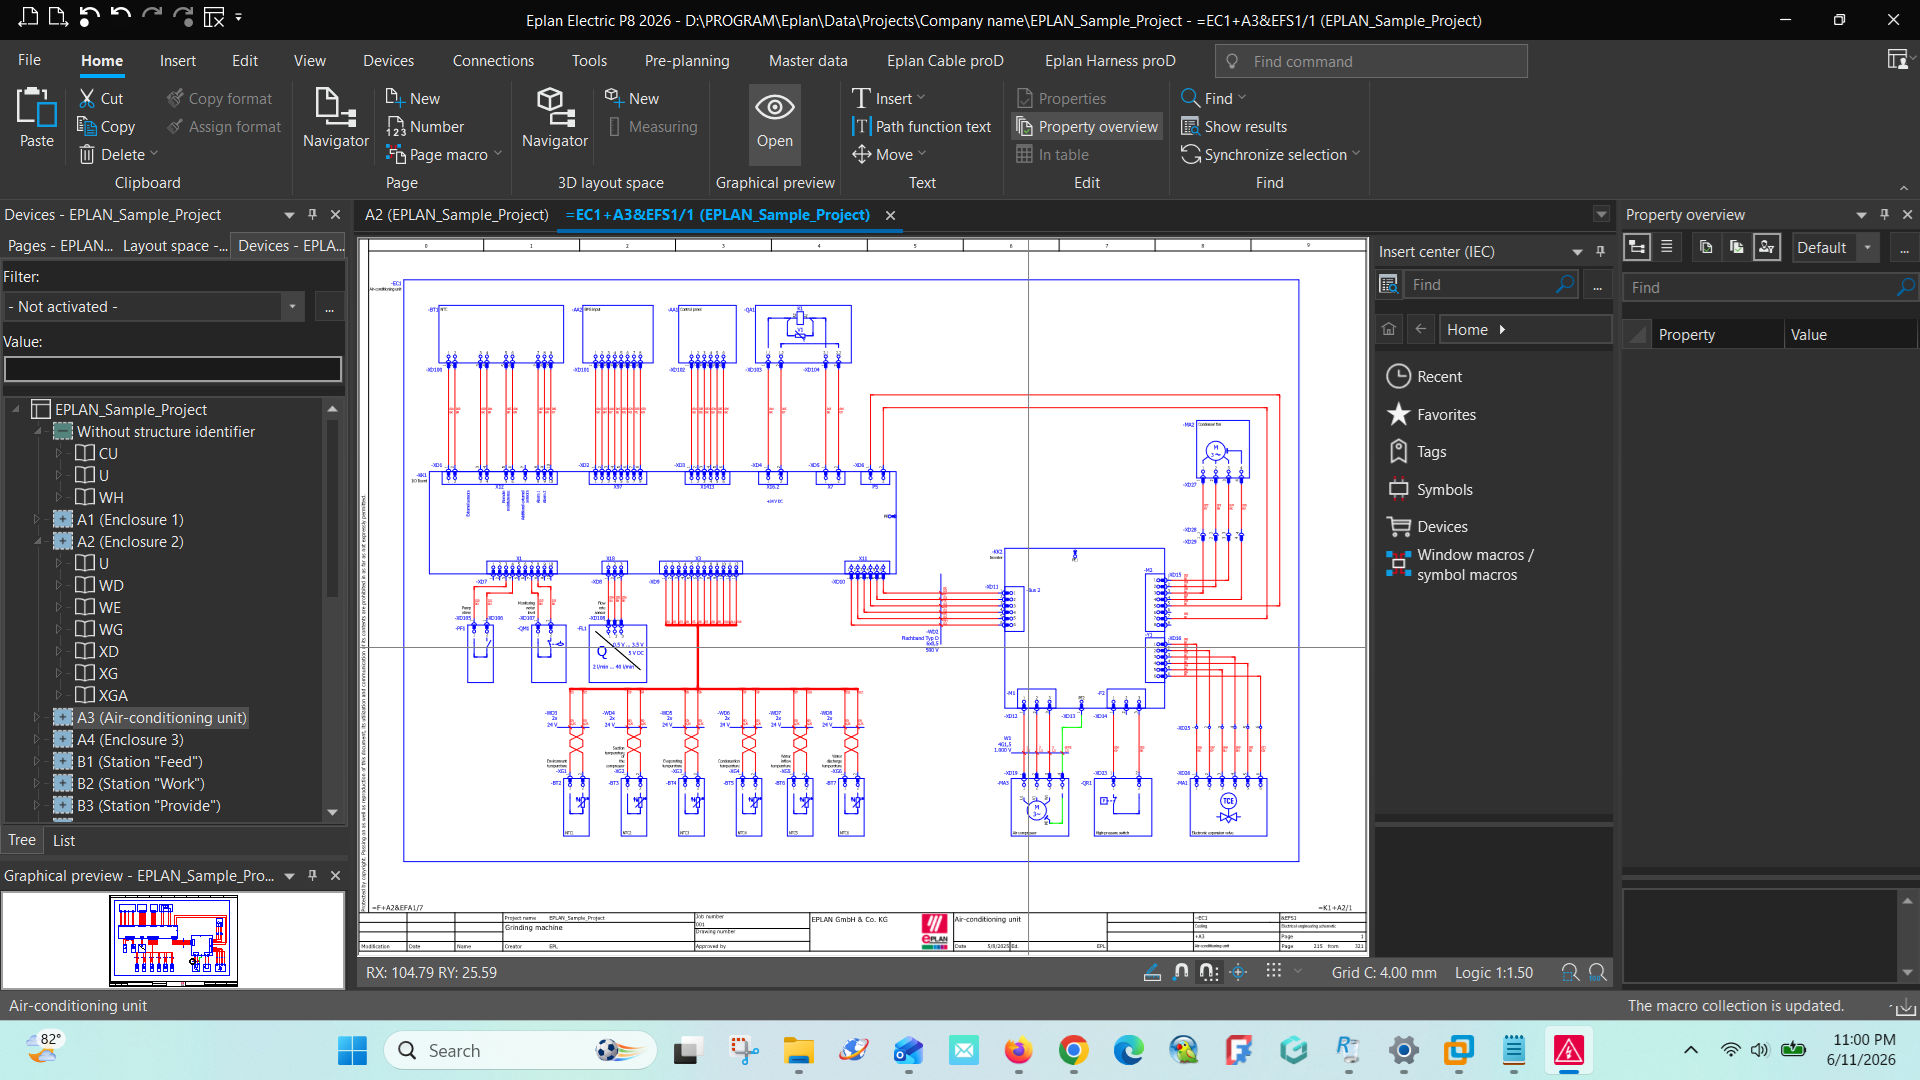Toggle the crosshair input point icon
This screenshot has height=1080, width=1920.
(1238, 972)
